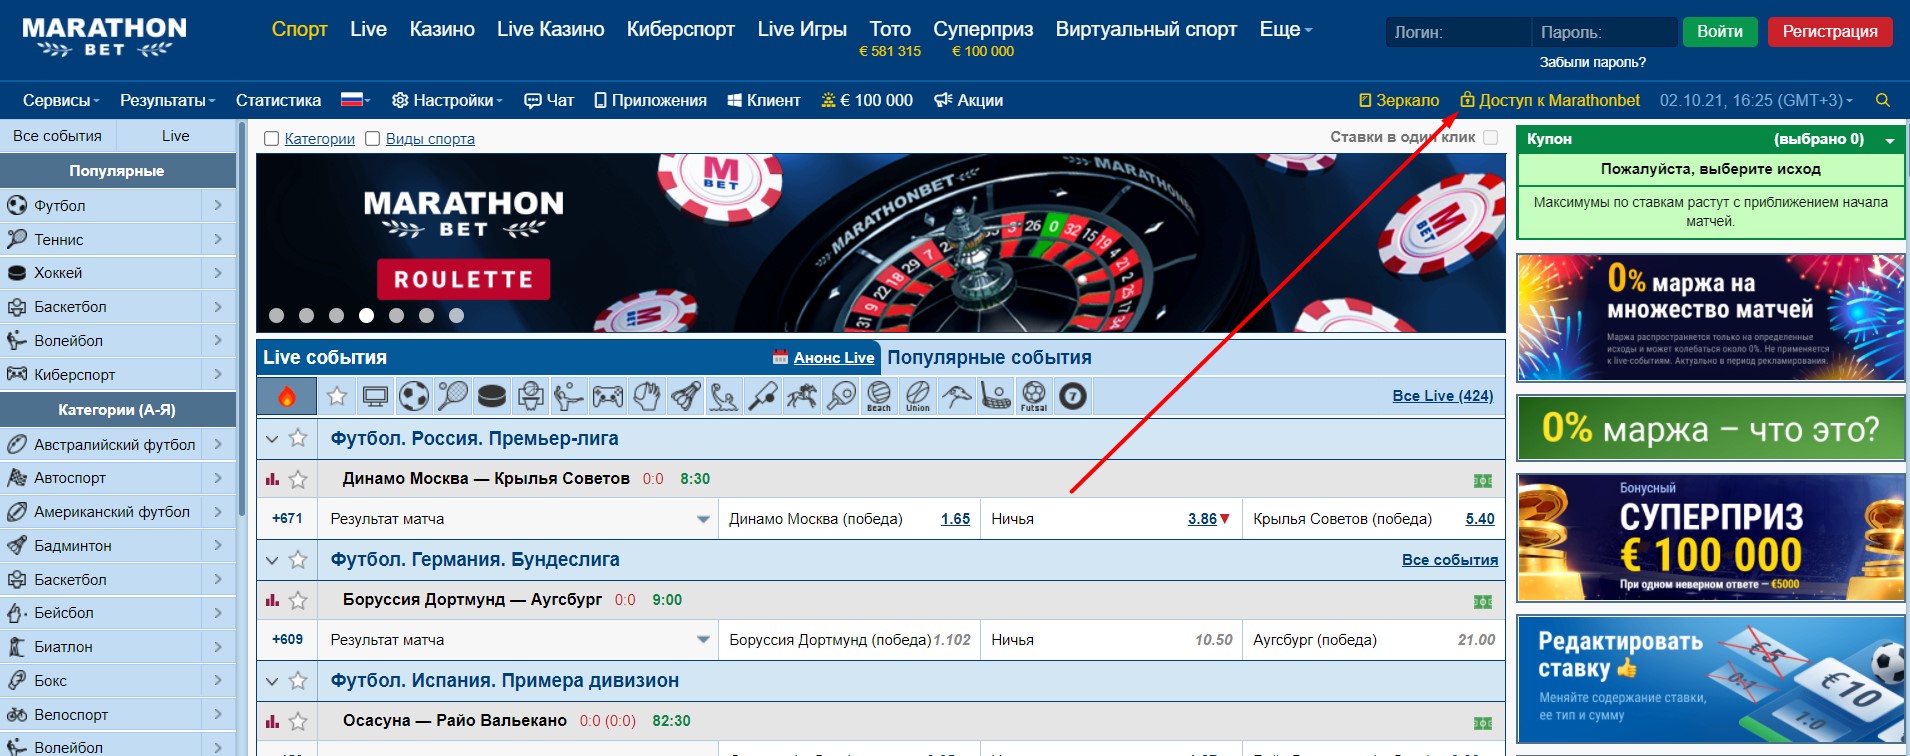Image resolution: width=1910 pixels, height=756 pixels.
Task: Open the Забыли пароль? link
Action: coord(1593,62)
